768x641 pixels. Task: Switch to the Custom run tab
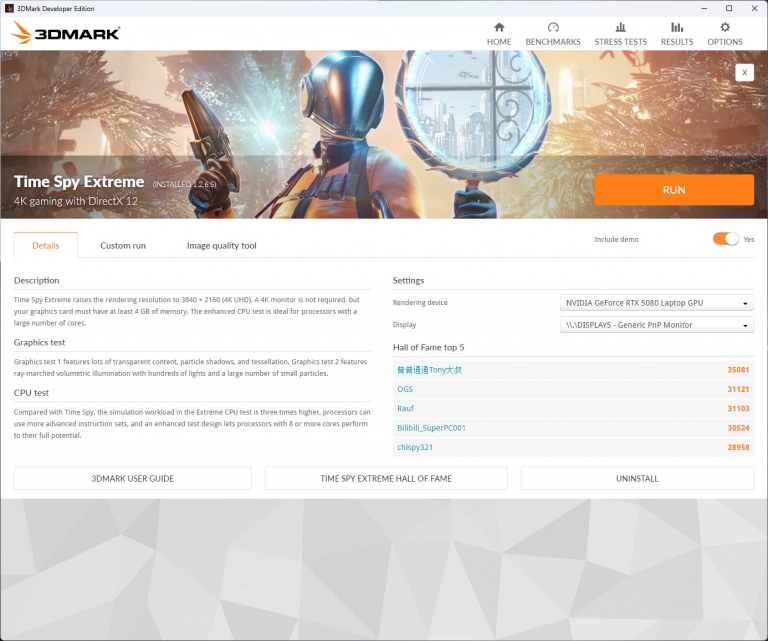pyautogui.click(x=123, y=245)
